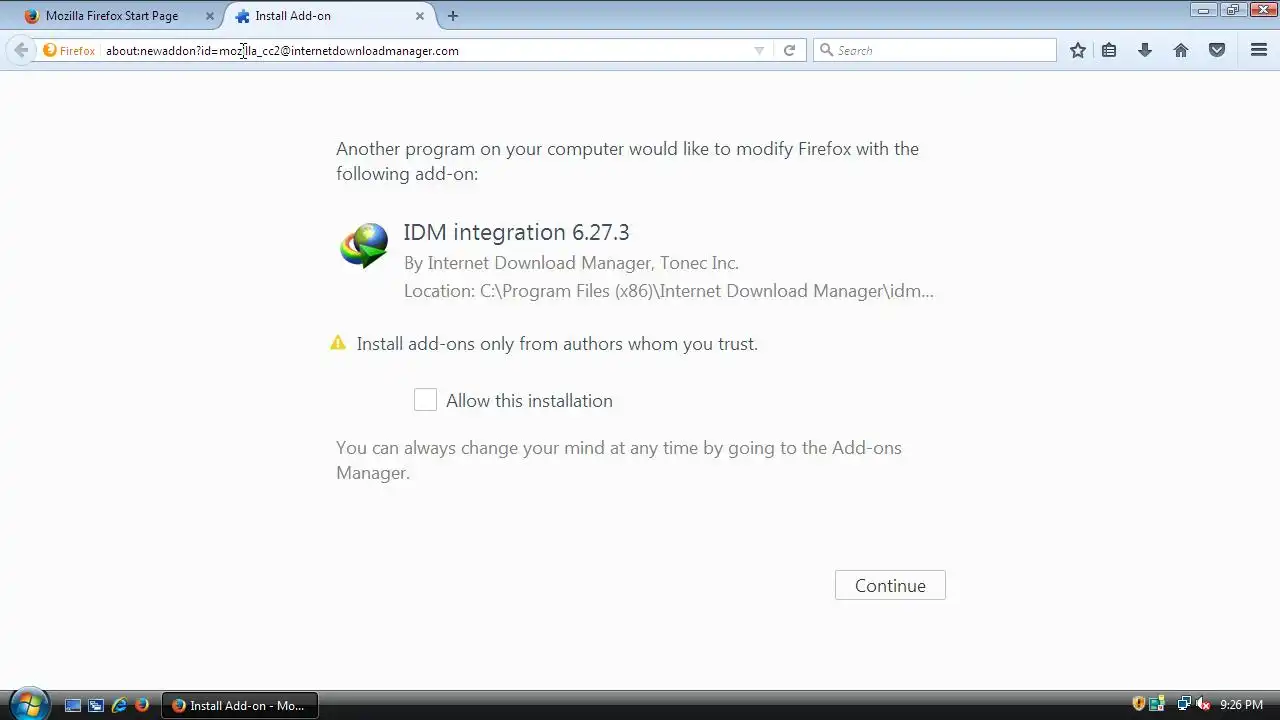
Task: Close the Mozilla Firefox Start Page tab
Action: click(209, 16)
